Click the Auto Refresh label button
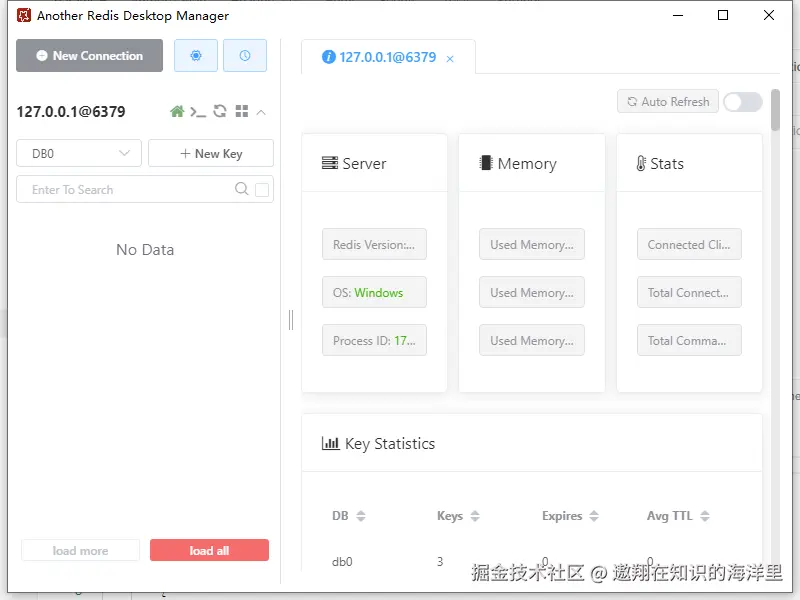Screen dimensions: 800x600 pyautogui.click(x=668, y=102)
